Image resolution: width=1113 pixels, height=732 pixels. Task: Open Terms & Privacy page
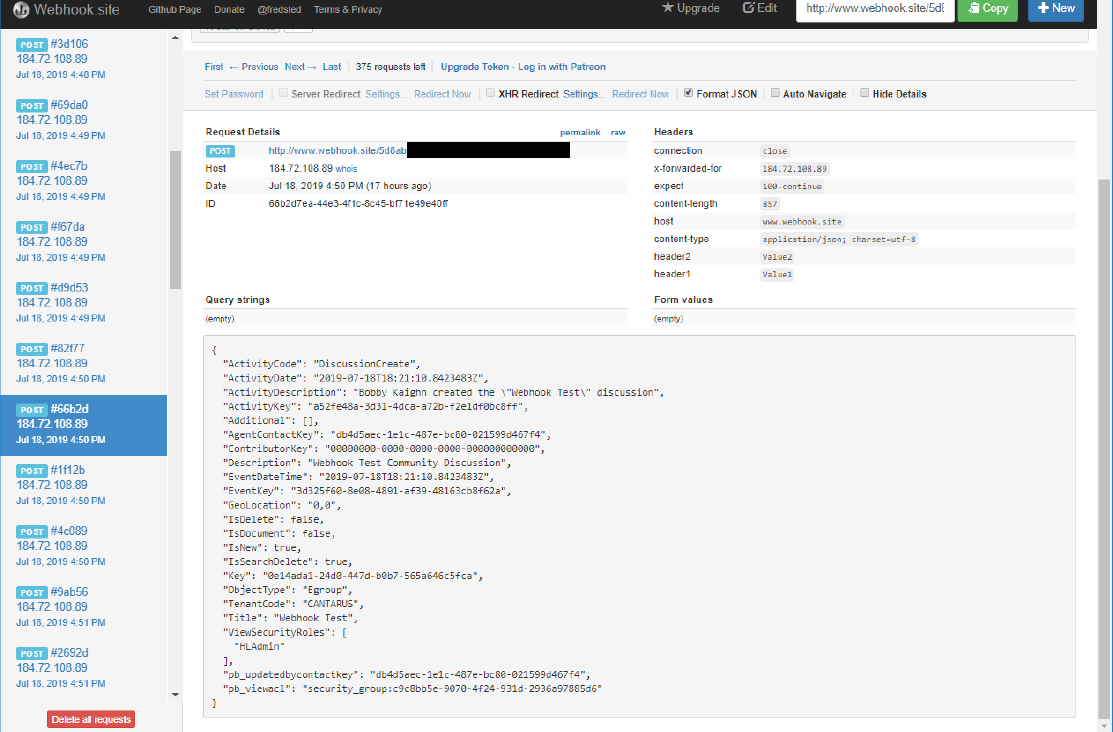point(348,9)
